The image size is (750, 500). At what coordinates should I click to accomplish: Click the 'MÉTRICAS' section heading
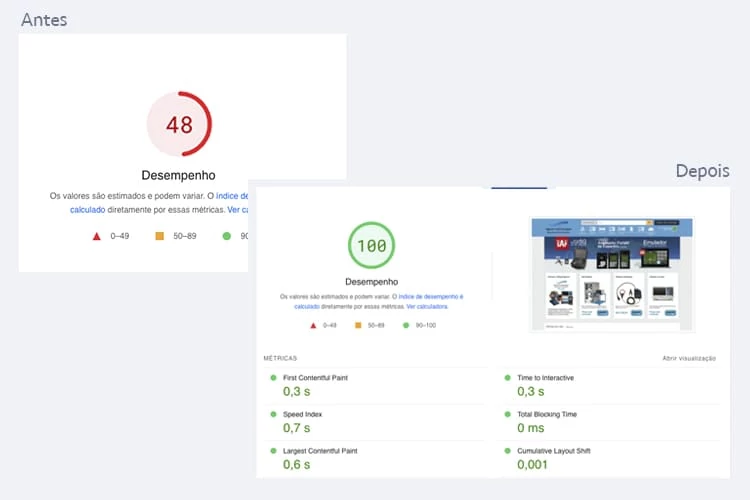pos(280,358)
